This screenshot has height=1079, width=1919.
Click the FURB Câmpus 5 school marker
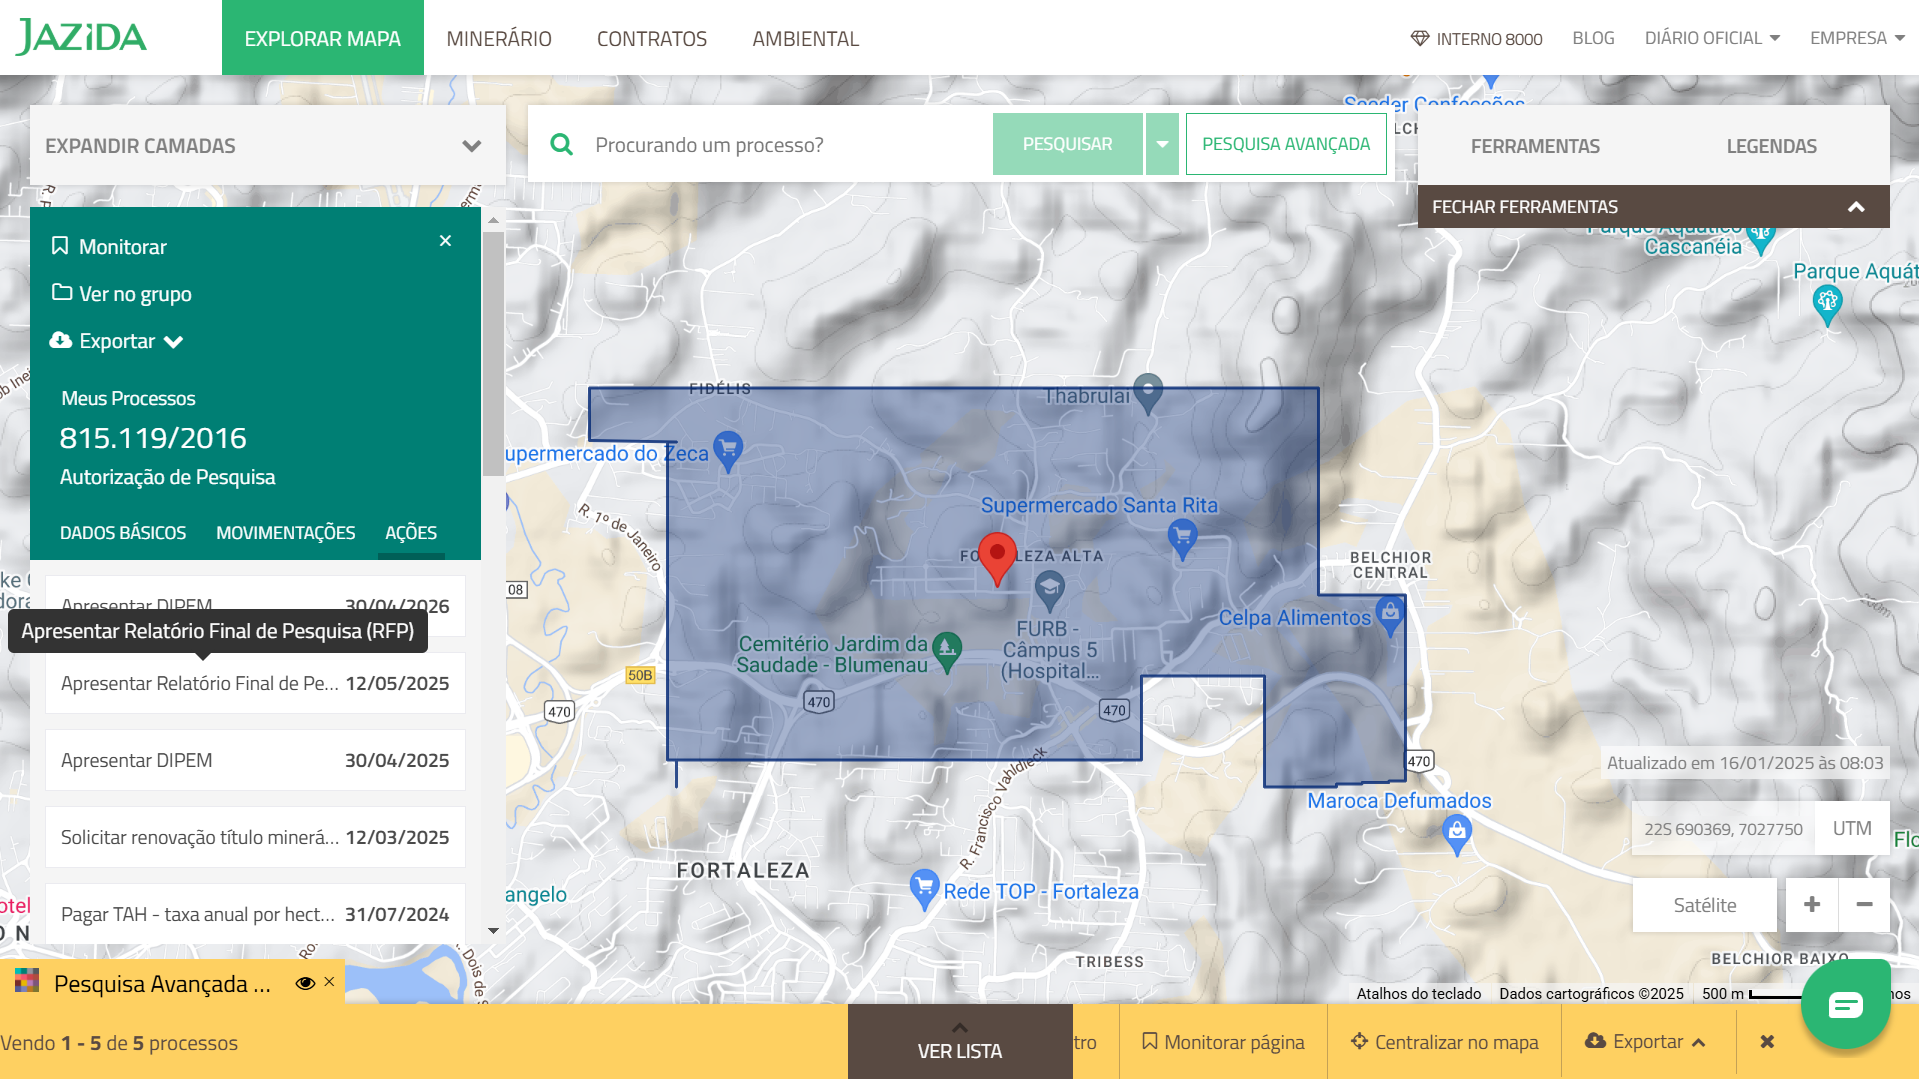[1049, 590]
